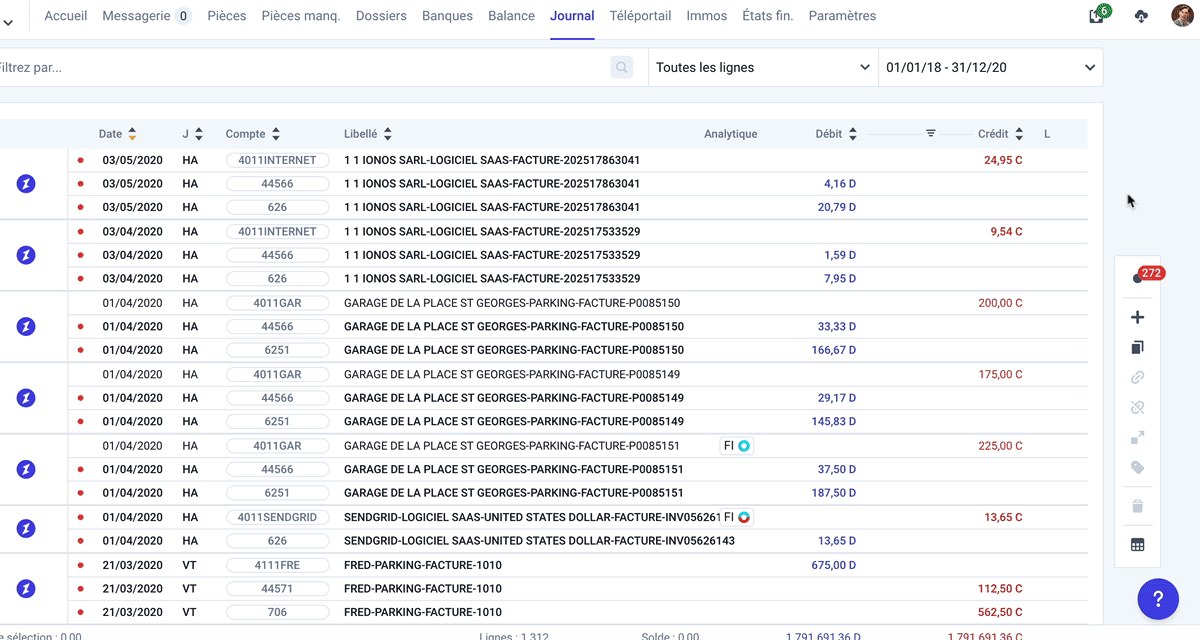1200x640 pixels.
Task: Expand the date range 01/01/18 - 31/12/20 selector
Action: coord(990,68)
